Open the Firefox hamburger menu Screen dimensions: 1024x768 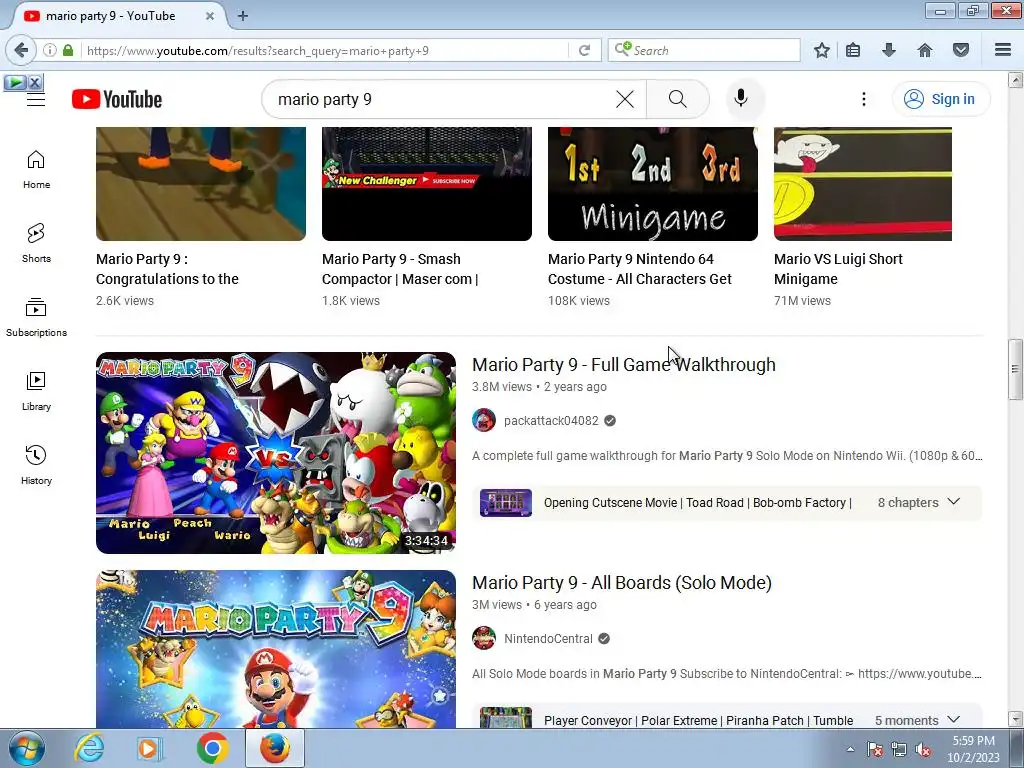[1003, 50]
